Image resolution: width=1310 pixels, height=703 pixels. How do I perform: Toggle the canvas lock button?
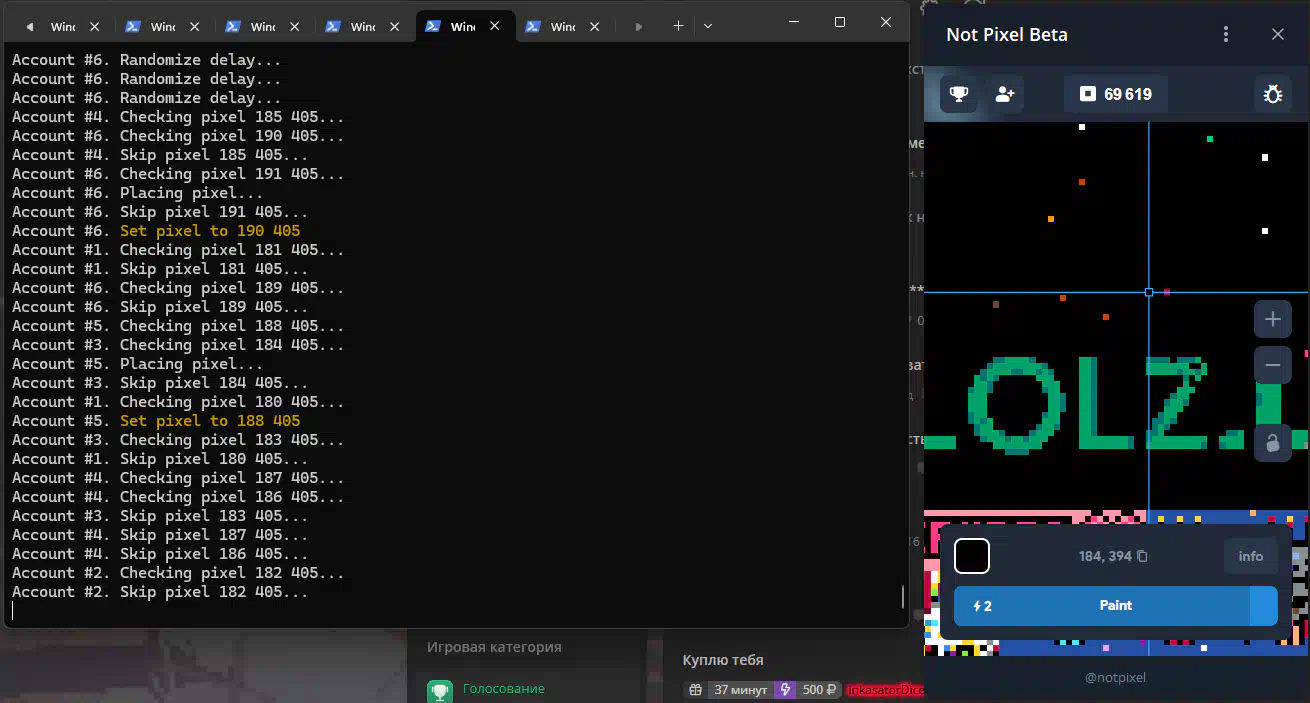click(x=1272, y=443)
